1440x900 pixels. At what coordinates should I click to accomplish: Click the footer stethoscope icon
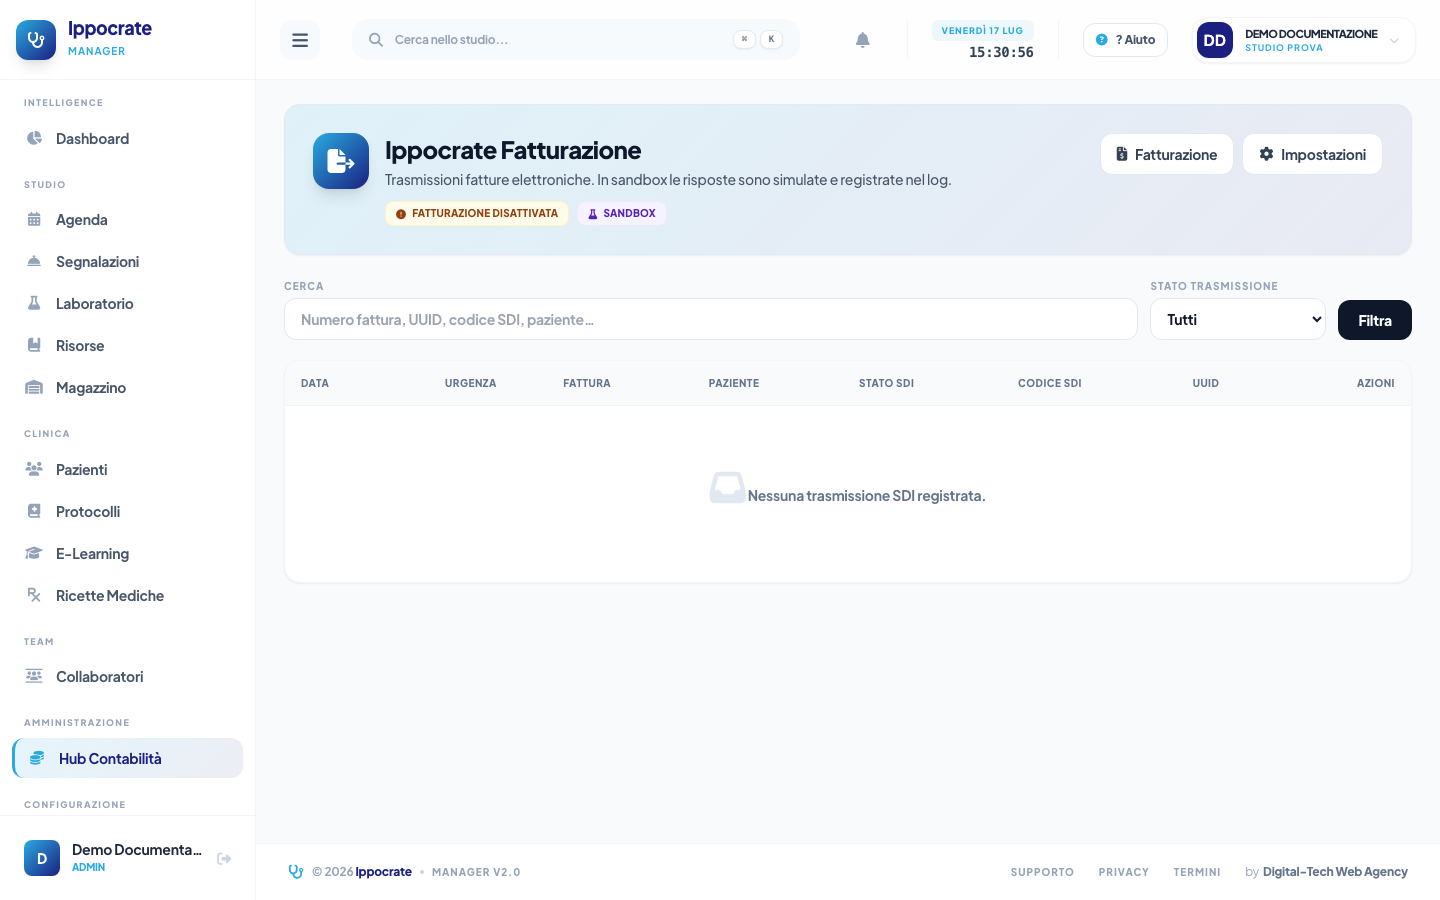(x=296, y=872)
